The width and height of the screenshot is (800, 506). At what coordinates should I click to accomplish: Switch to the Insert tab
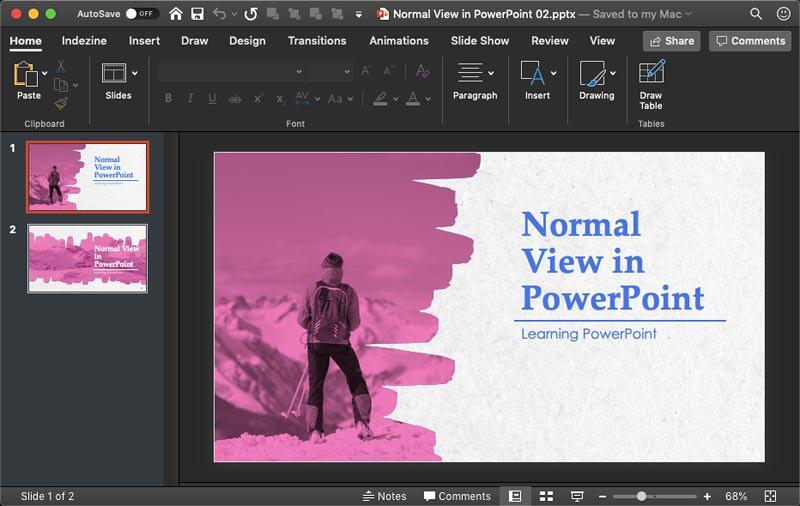(144, 41)
